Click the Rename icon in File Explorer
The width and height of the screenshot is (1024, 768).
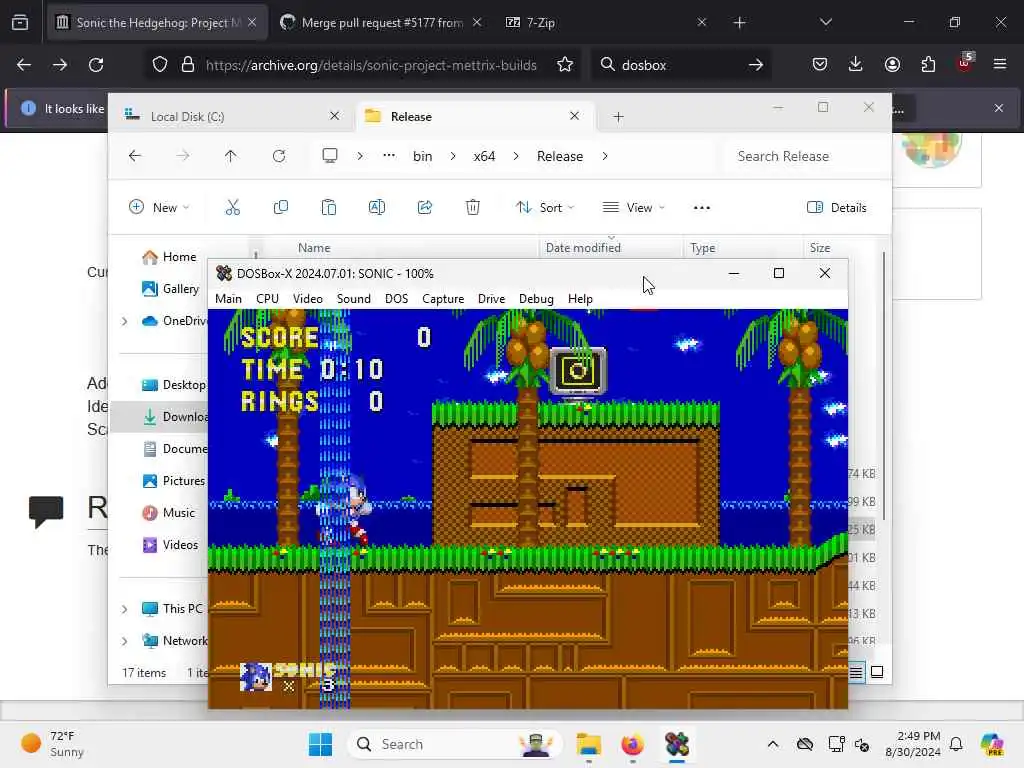377,208
